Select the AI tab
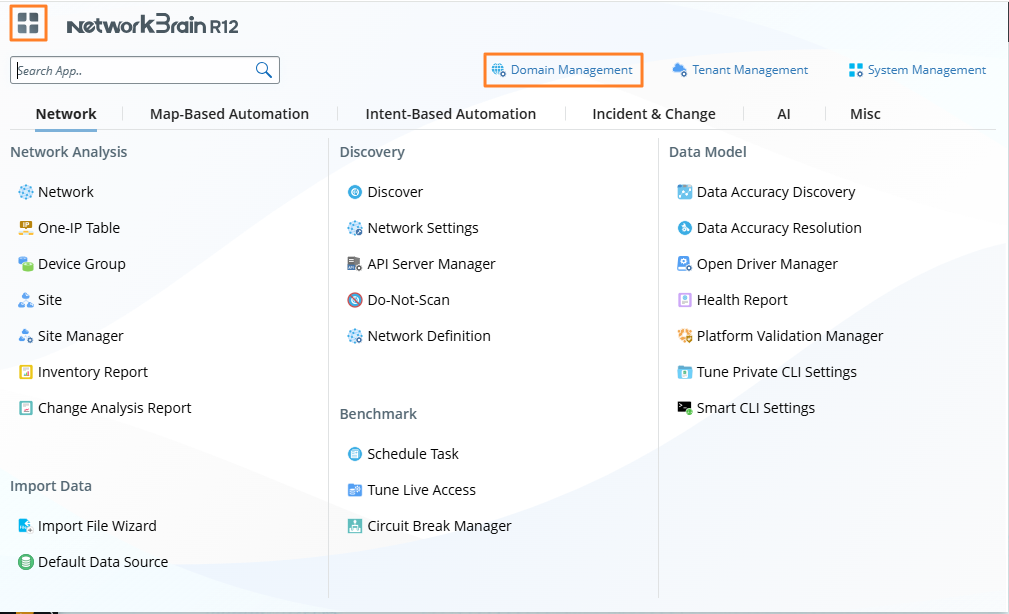Screen dimensions: 1009x614 coord(784,114)
